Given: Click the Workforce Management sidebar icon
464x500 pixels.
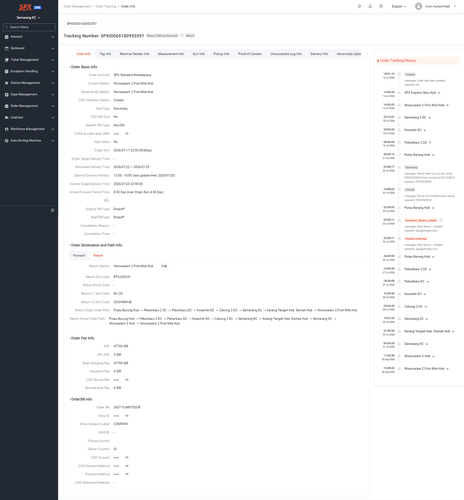Looking at the screenshot, I should click(6, 129).
